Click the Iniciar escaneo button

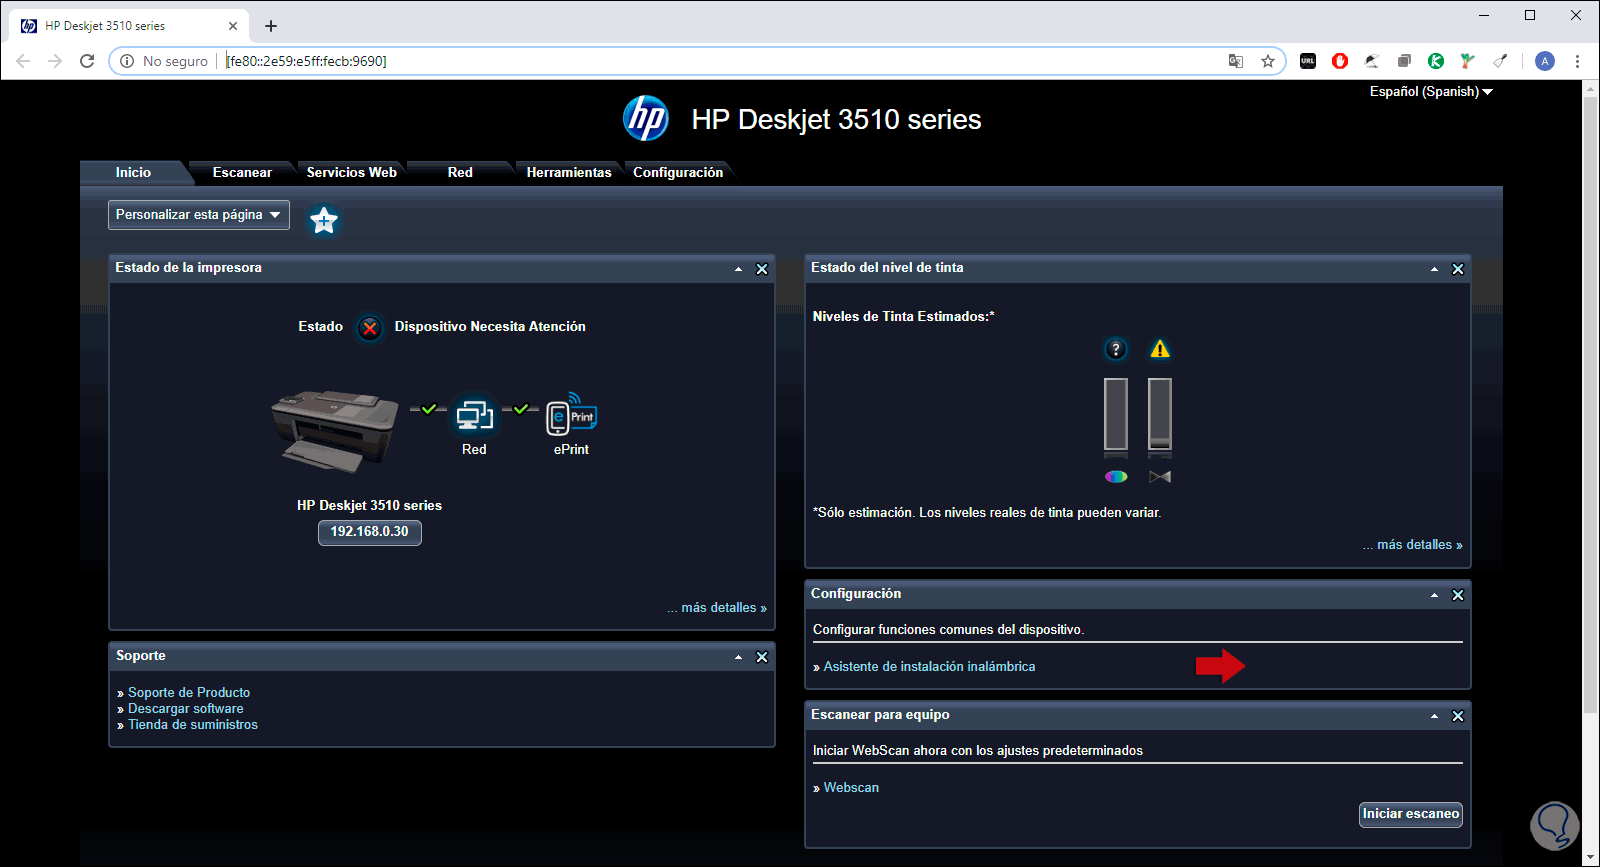point(1411,814)
